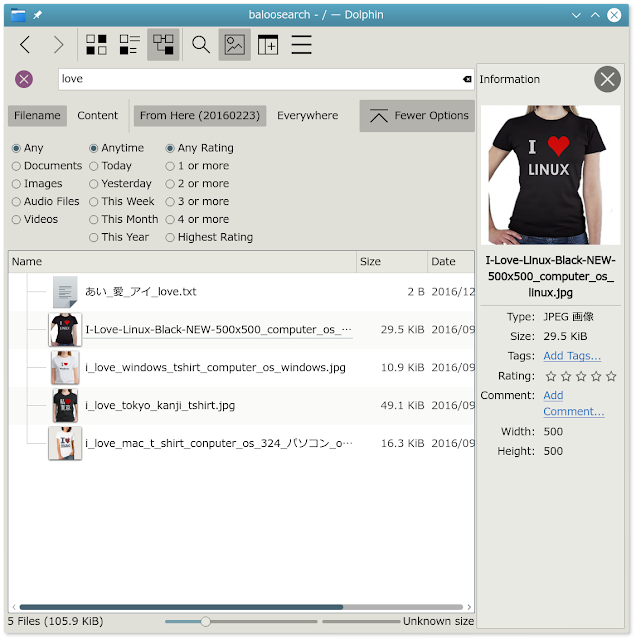
Task: Select Videos file type filter
Action: click(x=35, y=219)
